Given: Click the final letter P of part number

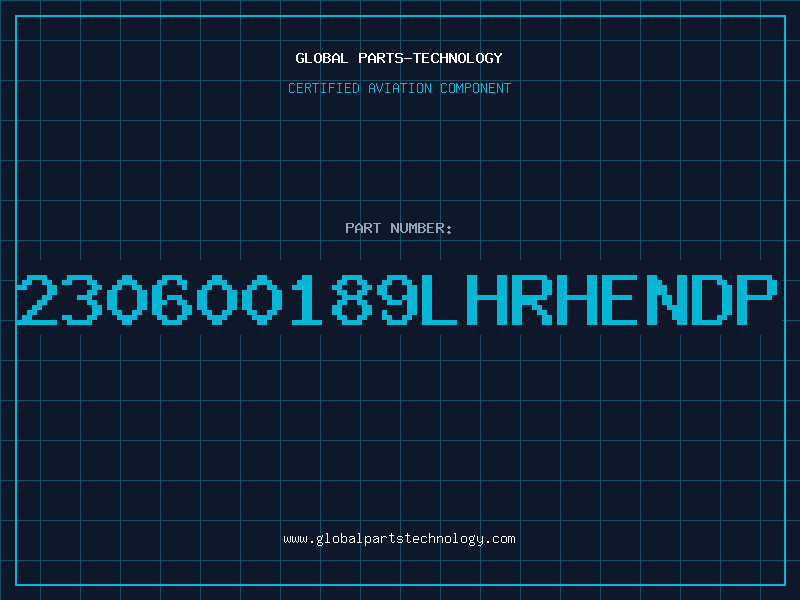Looking at the screenshot, I should click(x=756, y=299).
